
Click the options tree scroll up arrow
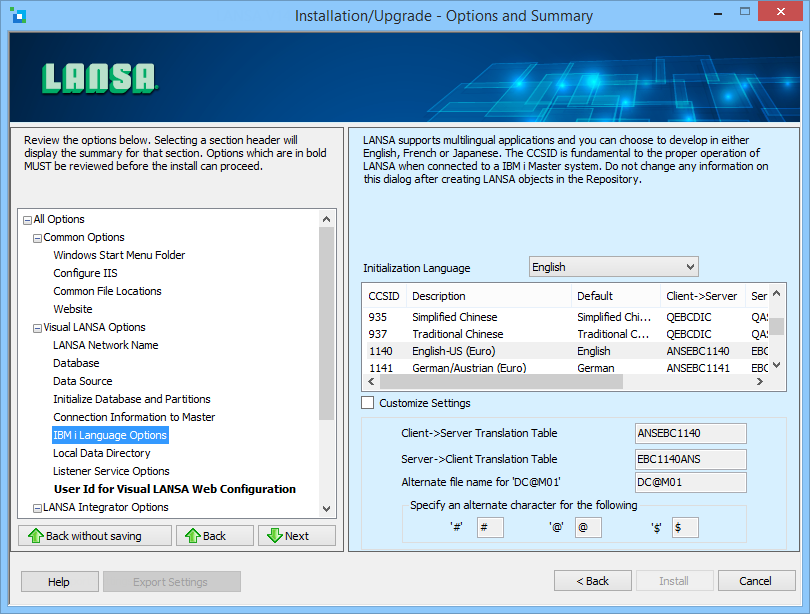326,219
